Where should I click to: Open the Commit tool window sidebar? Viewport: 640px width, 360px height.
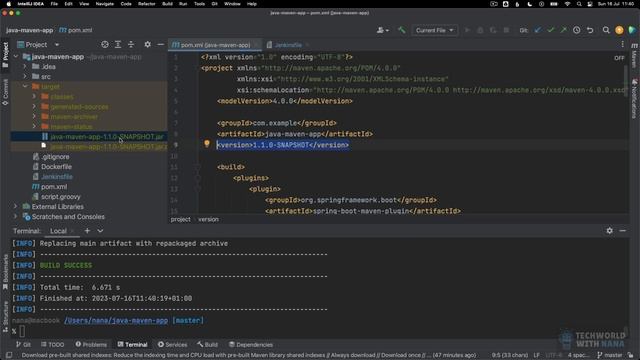(x=5, y=92)
